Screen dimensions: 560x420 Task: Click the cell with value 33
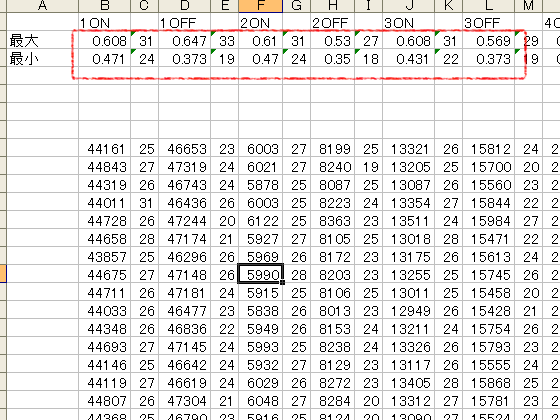pos(225,41)
